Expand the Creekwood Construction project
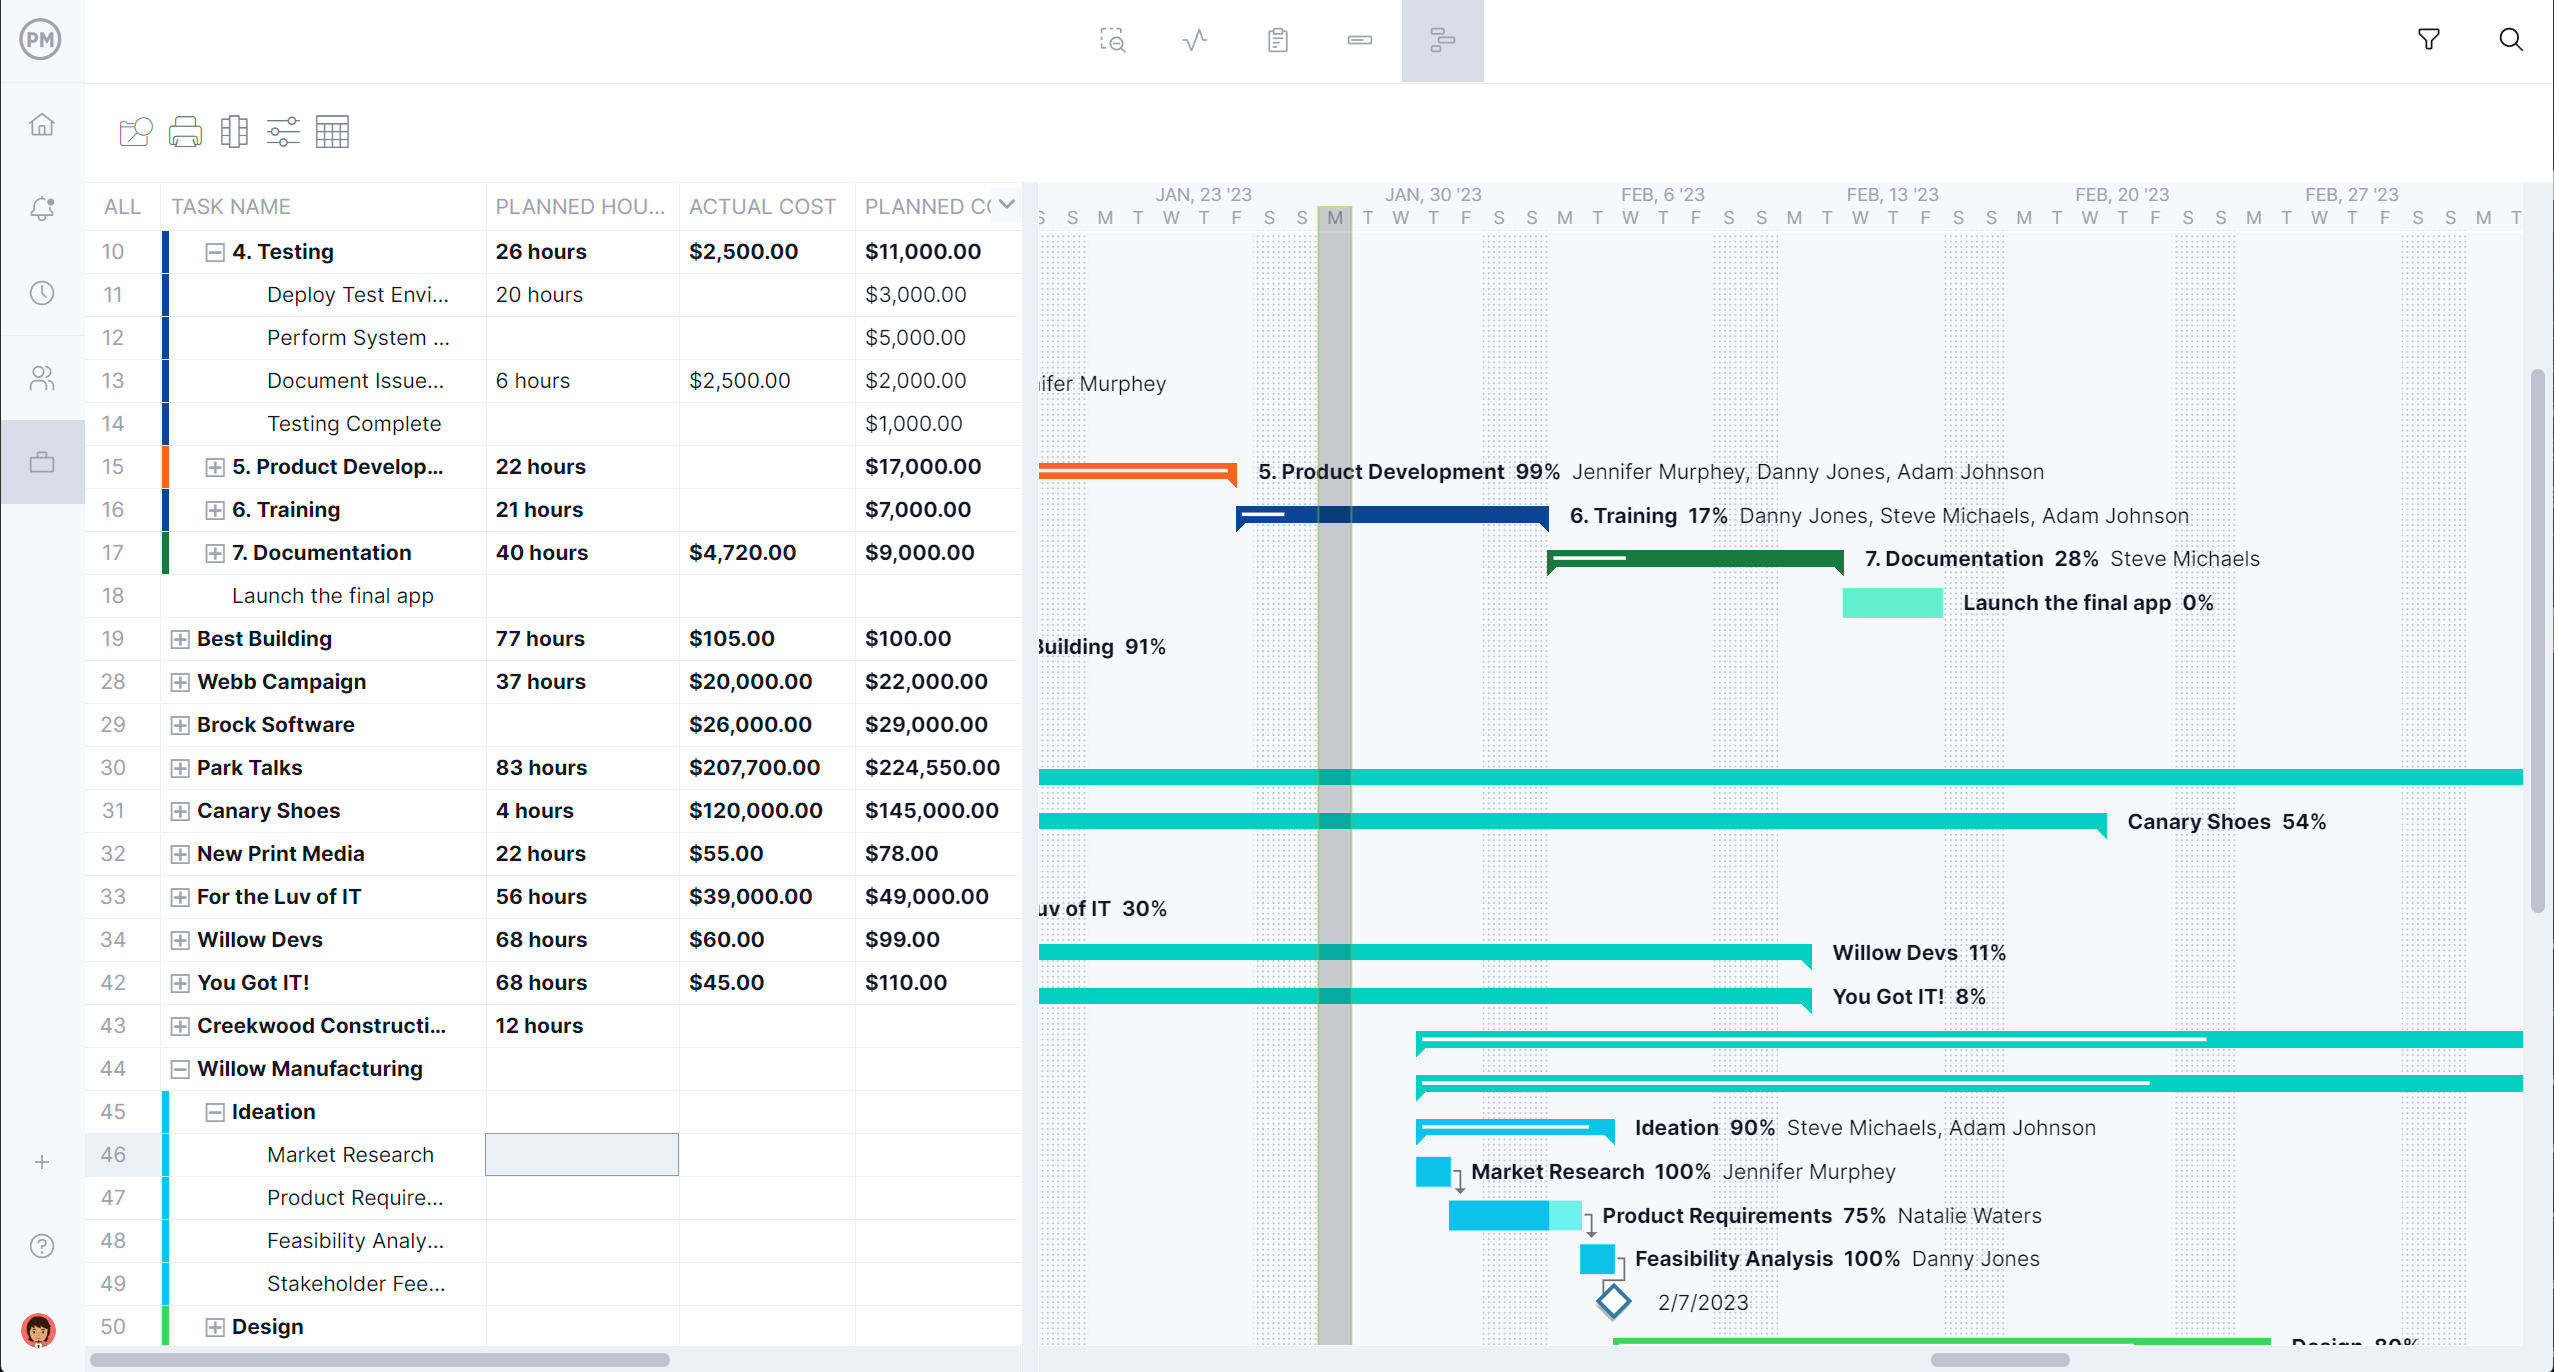The image size is (2554, 1372). click(180, 1026)
